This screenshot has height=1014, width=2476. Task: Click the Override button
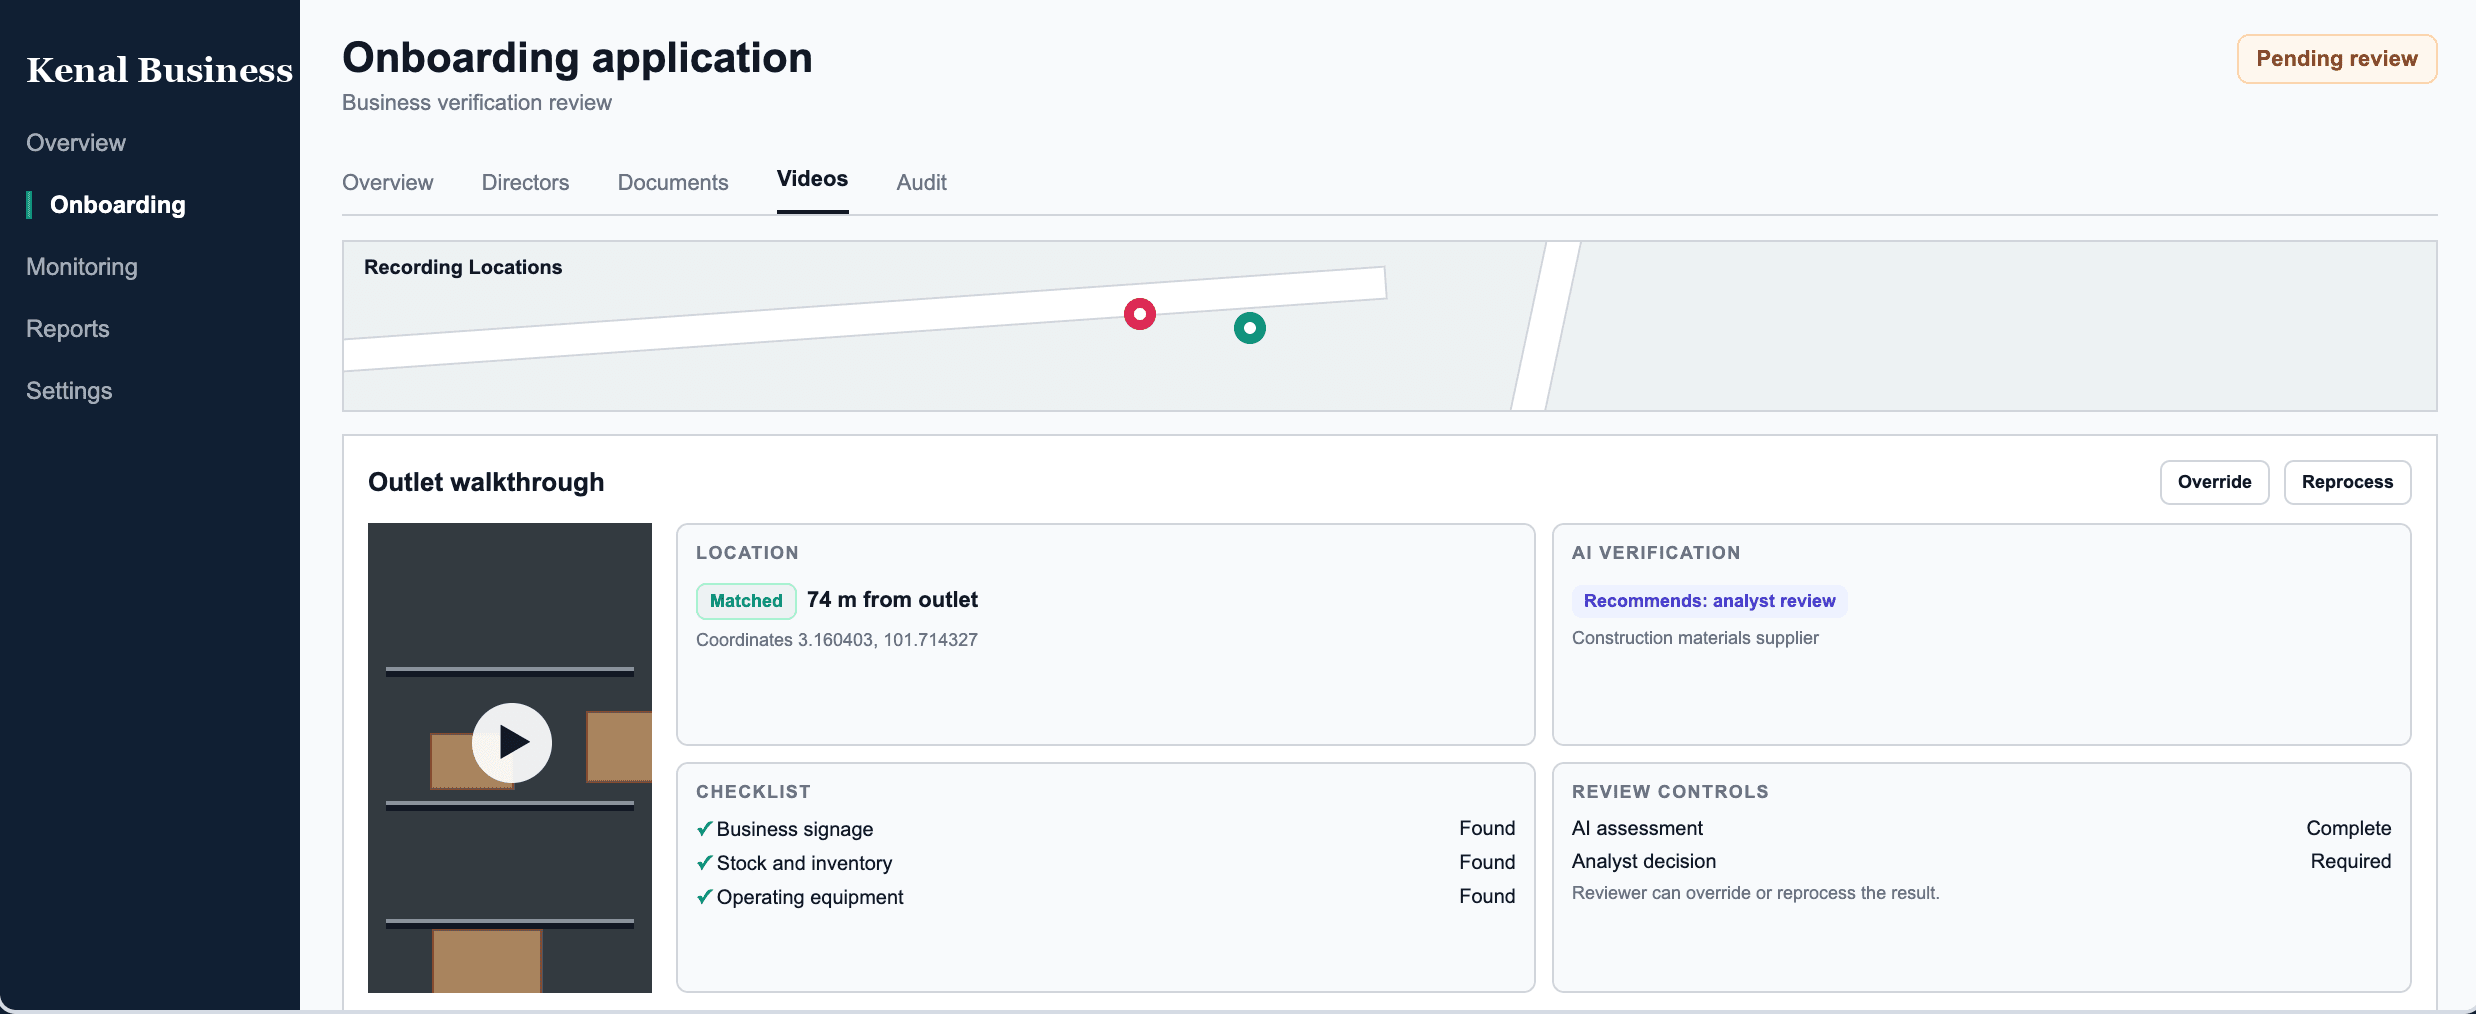(2214, 482)
